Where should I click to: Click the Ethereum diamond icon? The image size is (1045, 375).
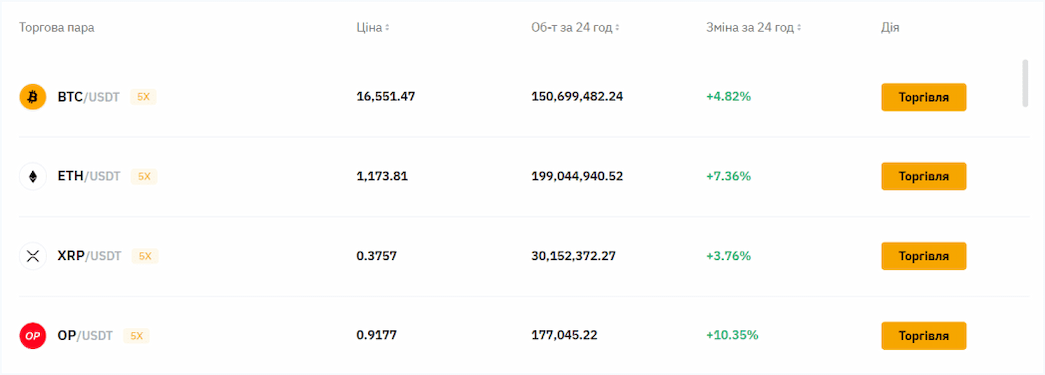[x=33, y=177]
